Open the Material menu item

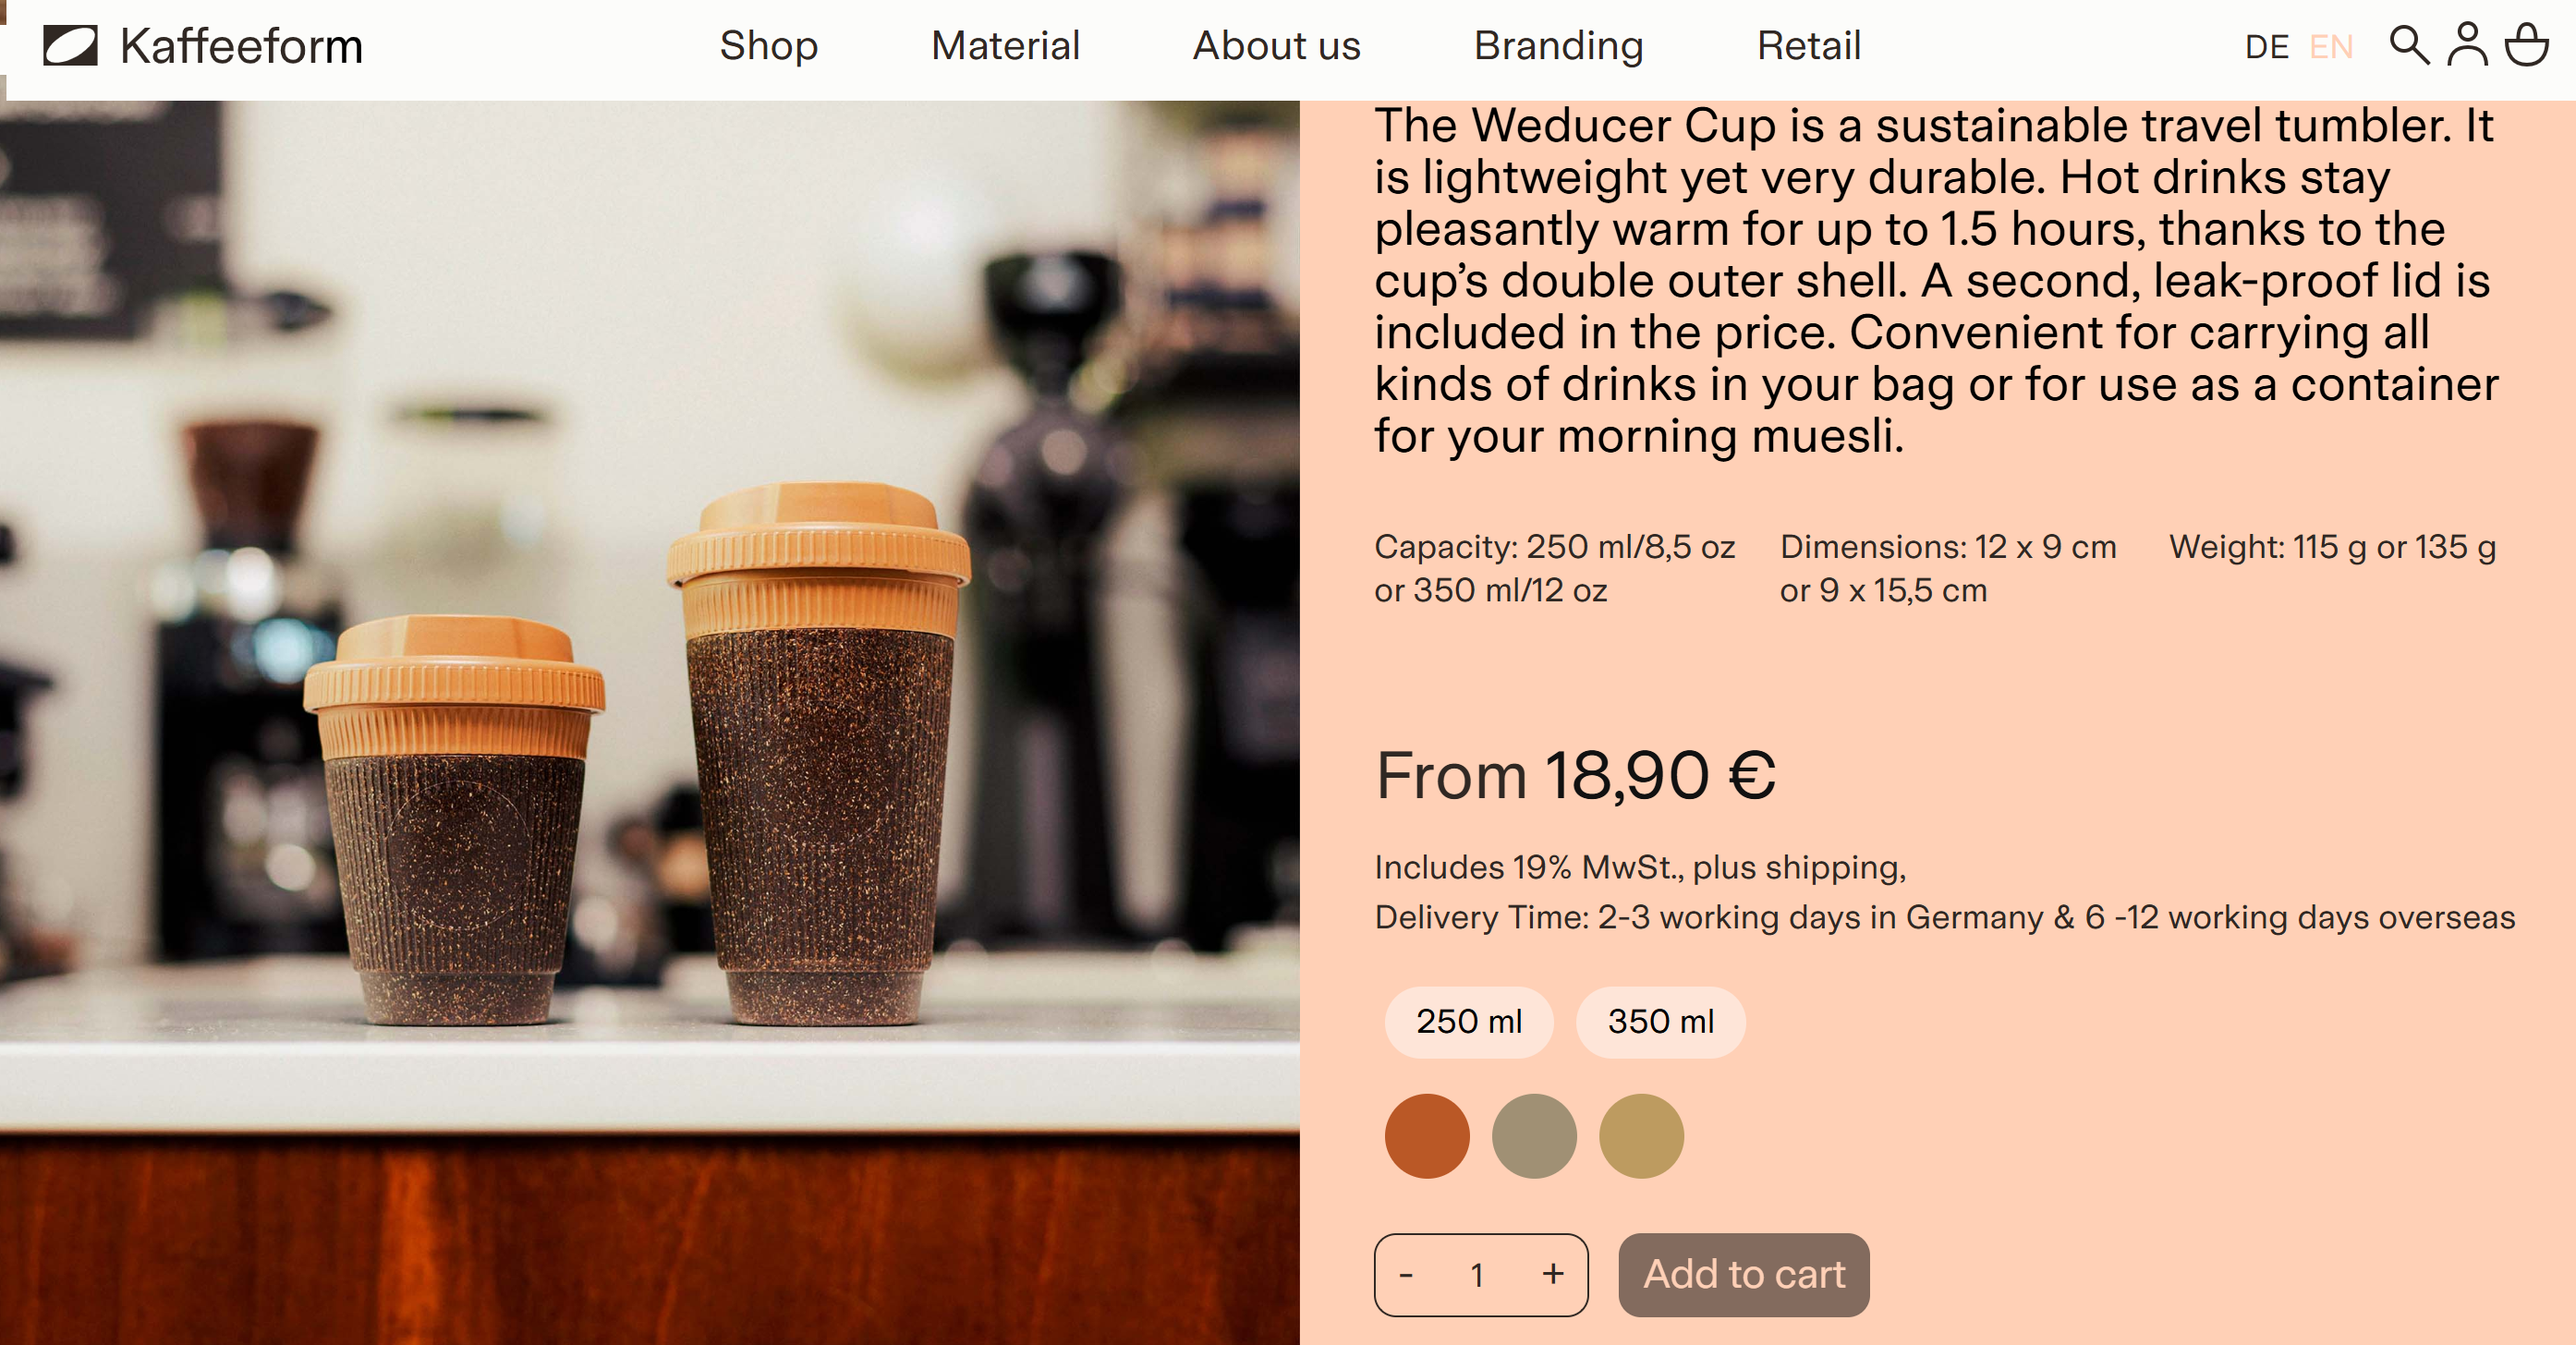pos(1005,46)
